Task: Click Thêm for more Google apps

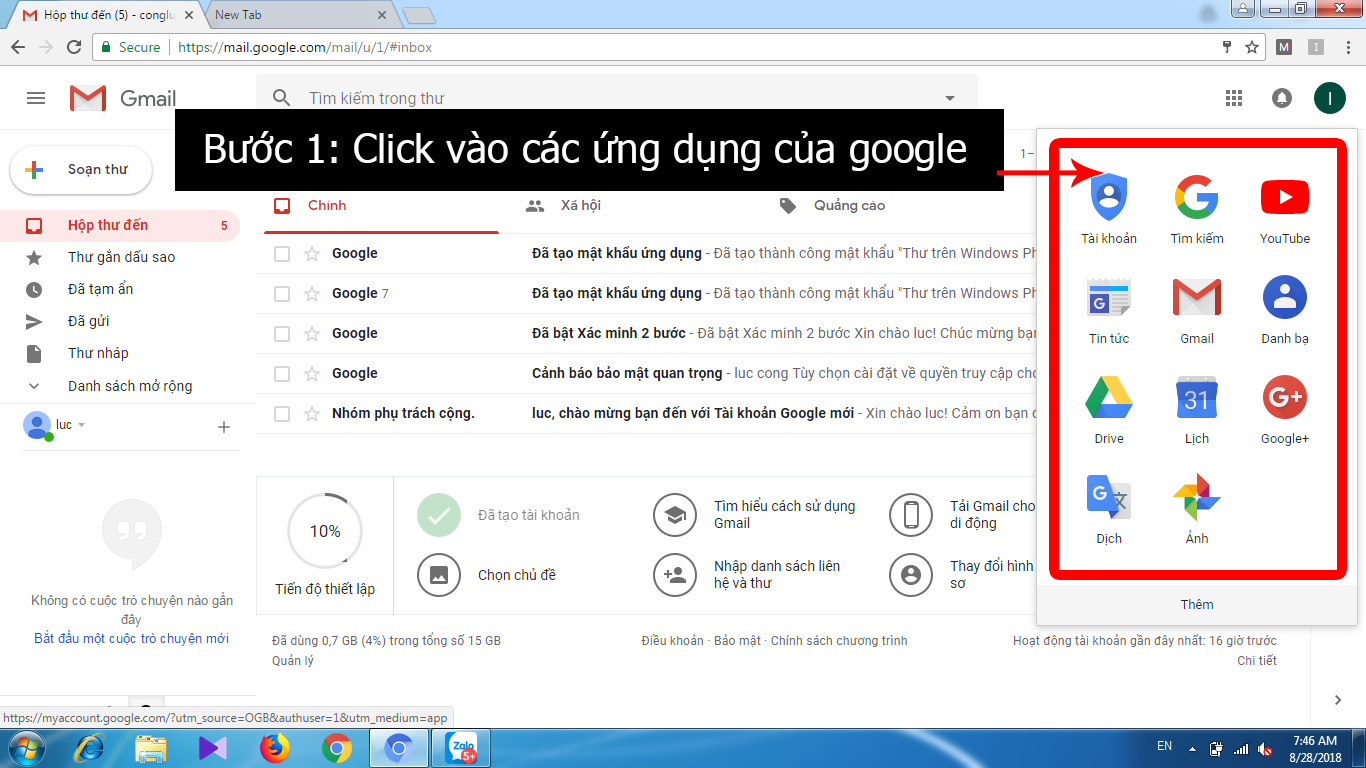Action: point(1196,604)
